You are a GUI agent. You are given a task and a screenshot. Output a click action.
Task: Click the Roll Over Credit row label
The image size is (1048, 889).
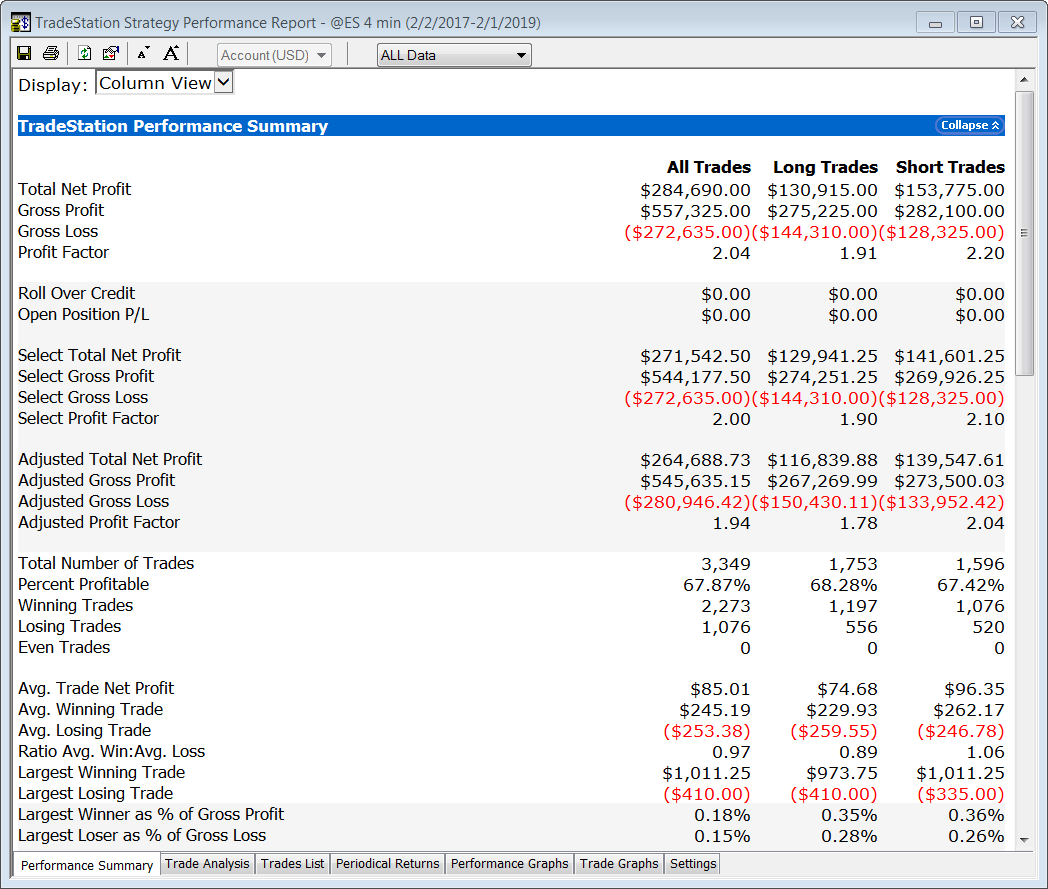(76, 293)
